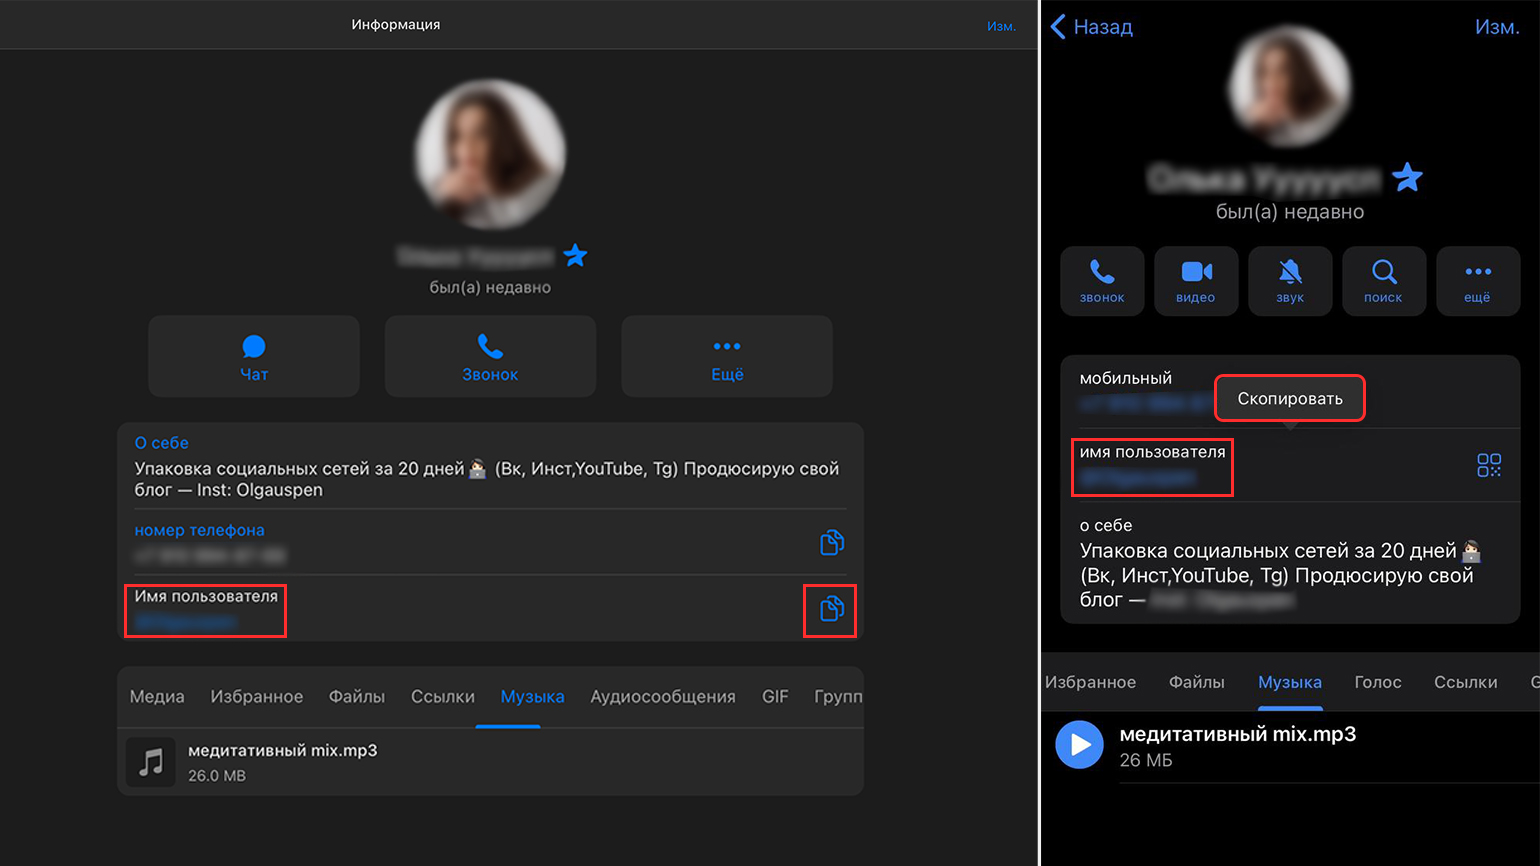Tap mobile Голос tab
Image resolution: width=1540 pixels, height=866 pixels.
[1378, 682]
